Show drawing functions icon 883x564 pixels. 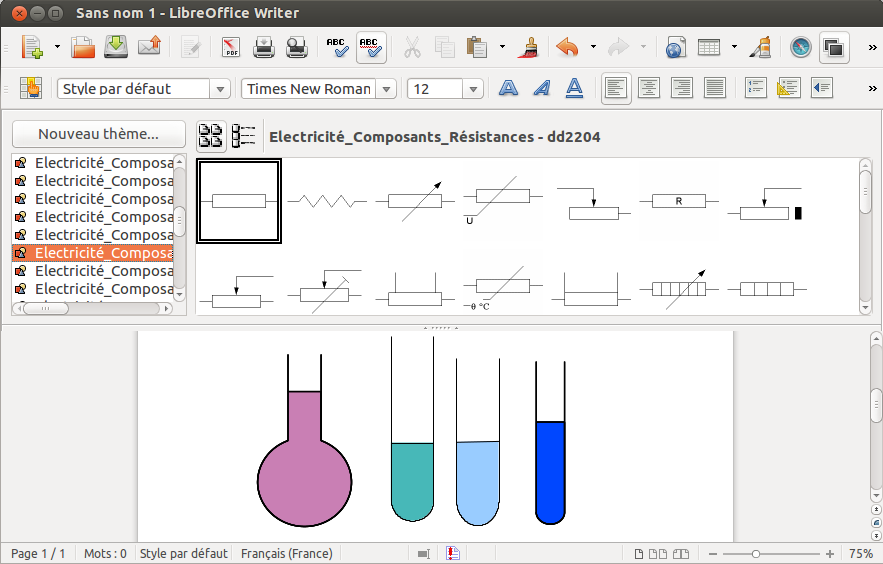click(760, 47)
